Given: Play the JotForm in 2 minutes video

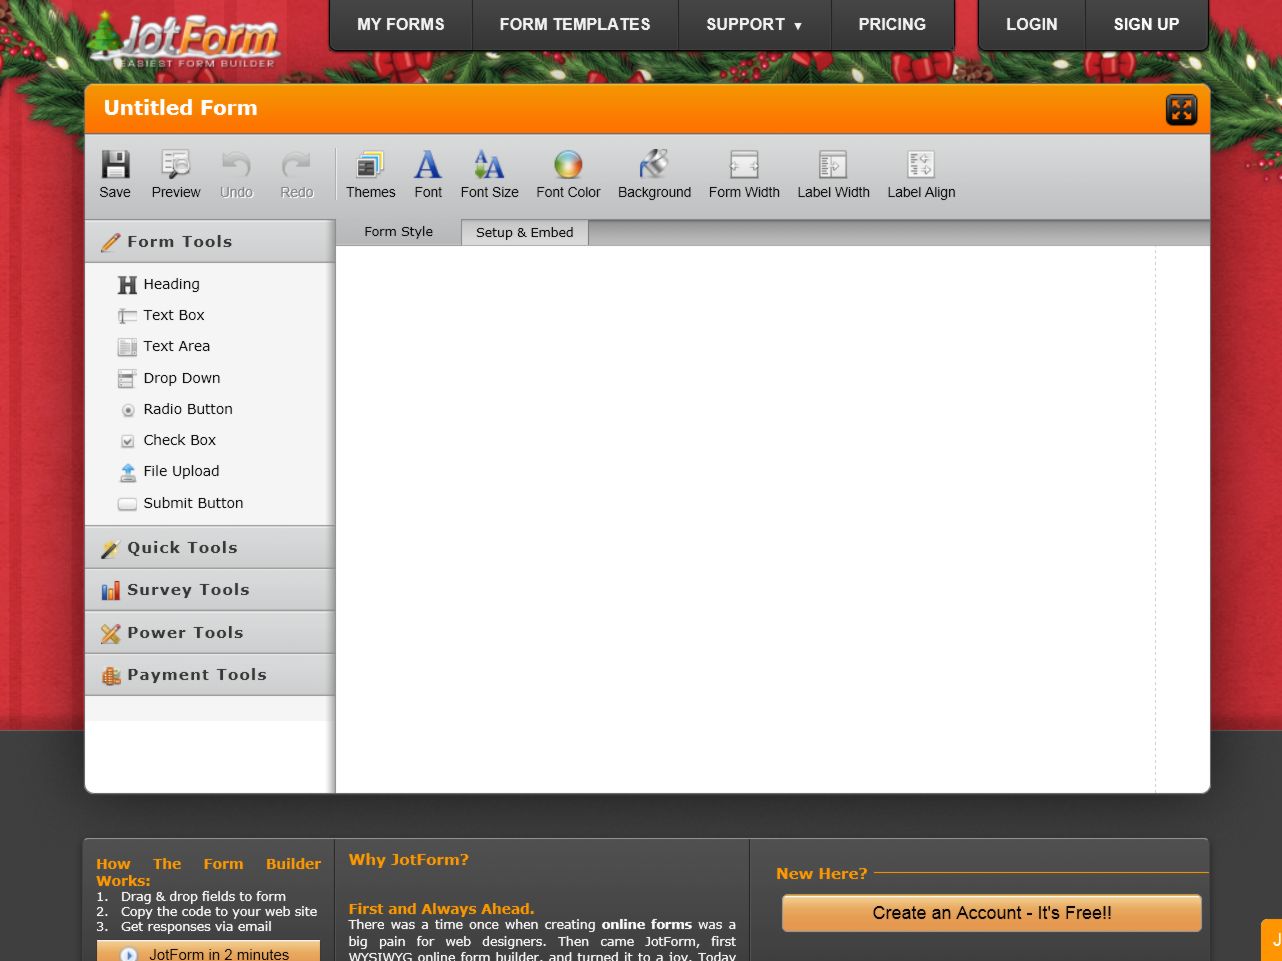Looking at the screenshot, I should click(x=207, y=952).
